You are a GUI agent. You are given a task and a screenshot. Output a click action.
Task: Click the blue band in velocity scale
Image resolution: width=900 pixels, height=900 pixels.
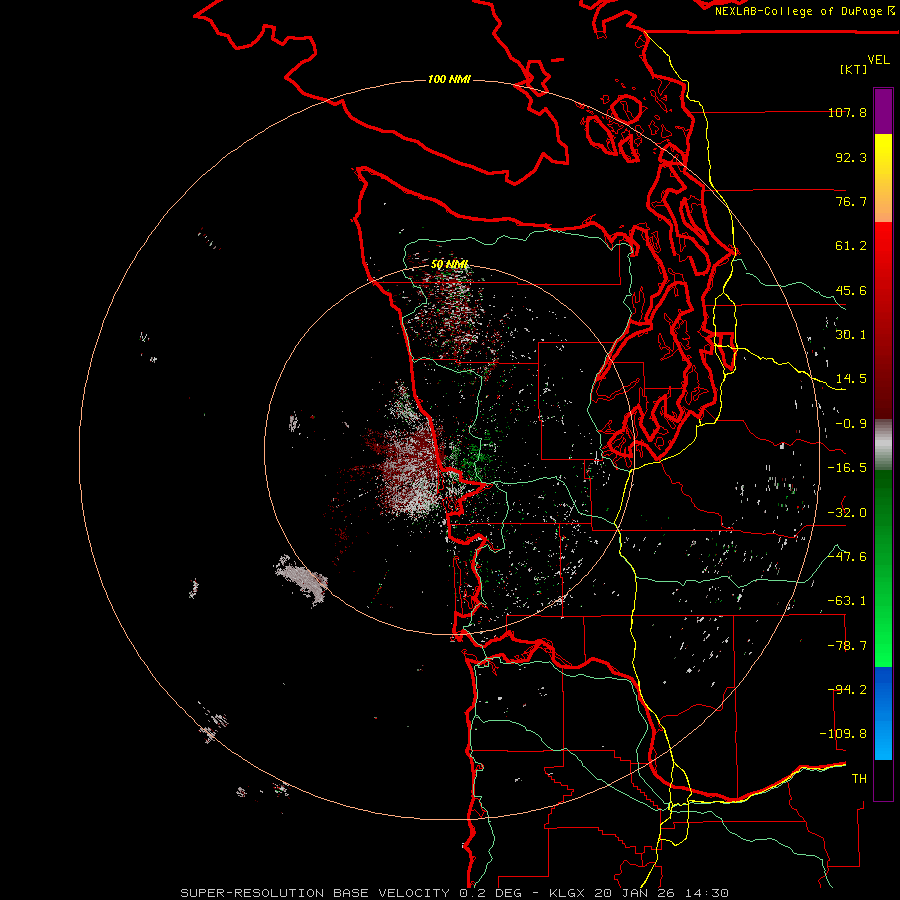(x=883, y=713)
